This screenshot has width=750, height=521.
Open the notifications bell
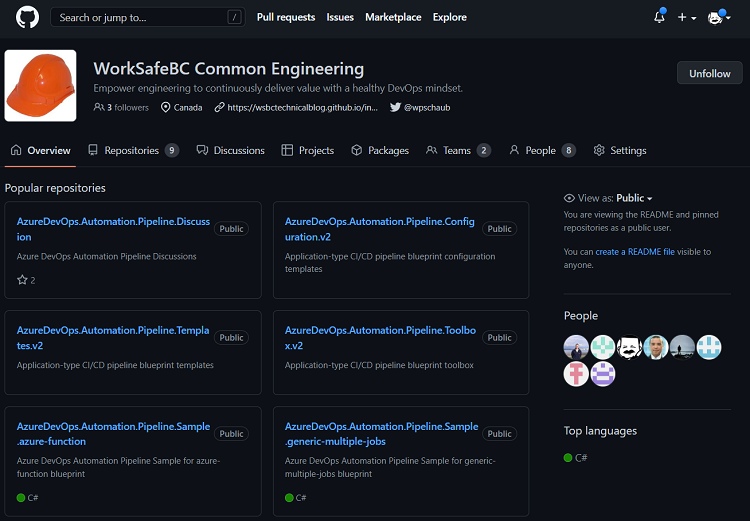660,17
